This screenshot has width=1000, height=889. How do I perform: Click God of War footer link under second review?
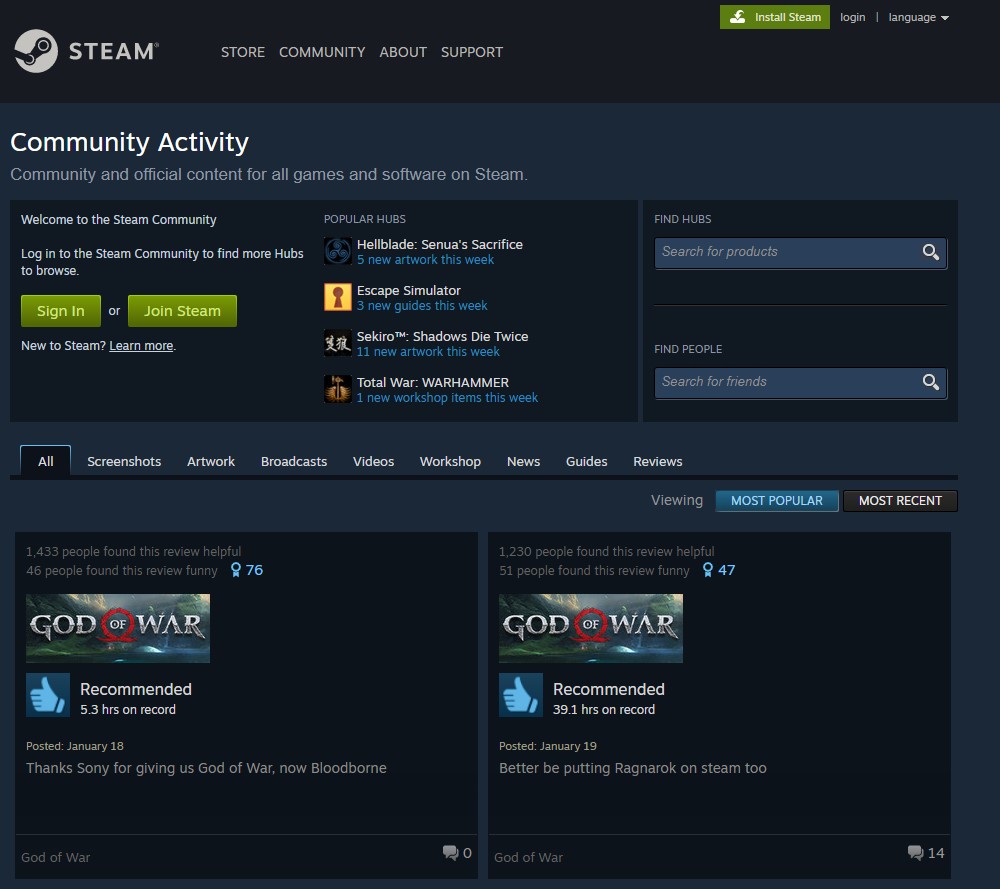tap(529, 857)
